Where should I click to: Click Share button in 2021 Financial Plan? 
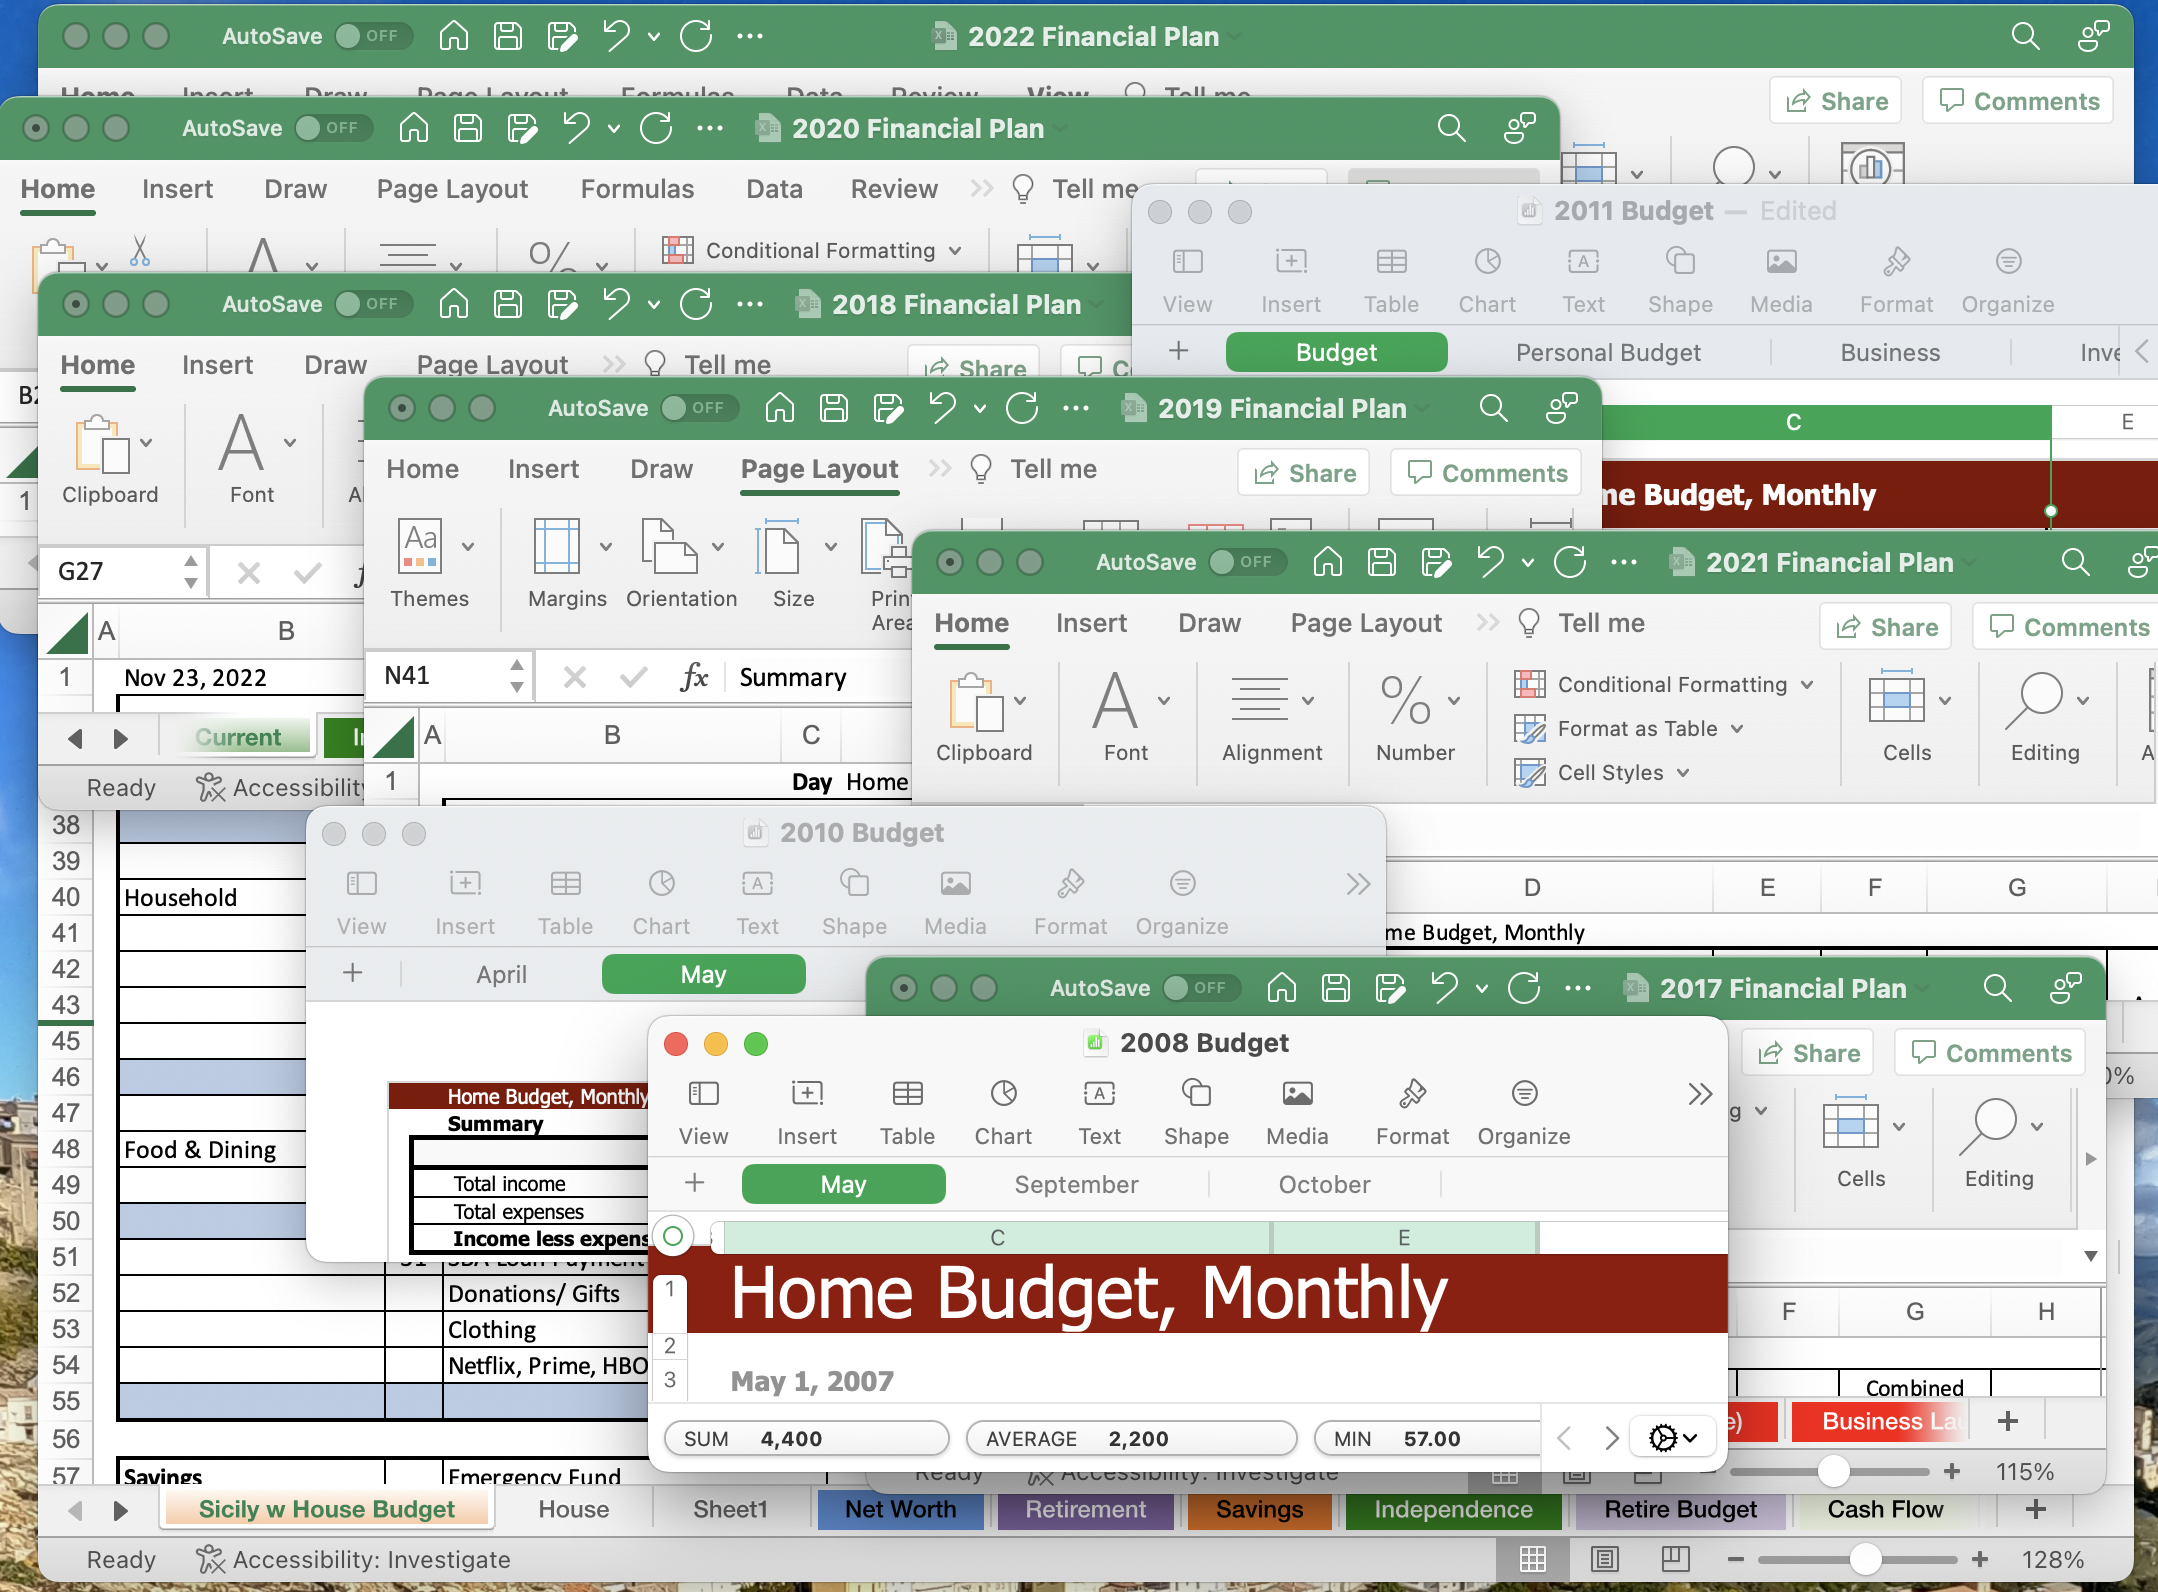pos(1886,627)
